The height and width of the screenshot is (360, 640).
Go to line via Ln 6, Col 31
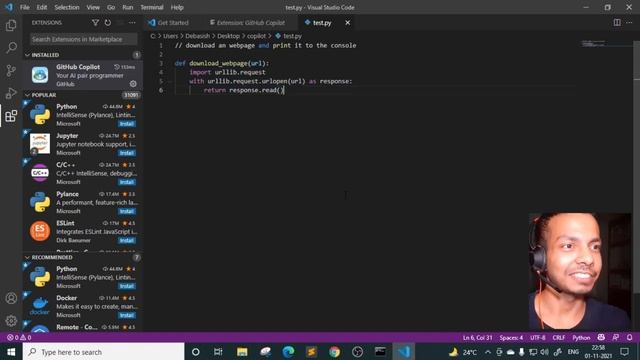tap(477, 338)
